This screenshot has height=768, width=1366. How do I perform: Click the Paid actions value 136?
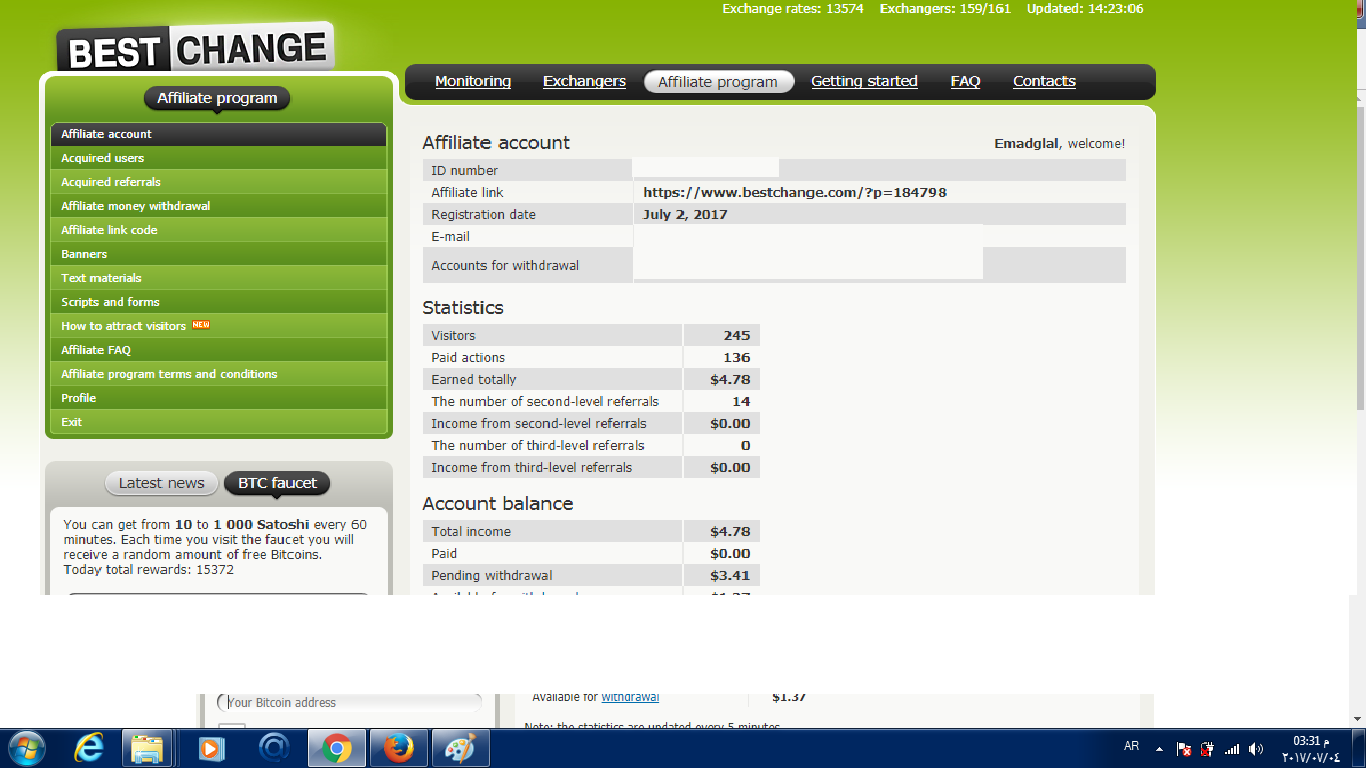click(737, 357)
